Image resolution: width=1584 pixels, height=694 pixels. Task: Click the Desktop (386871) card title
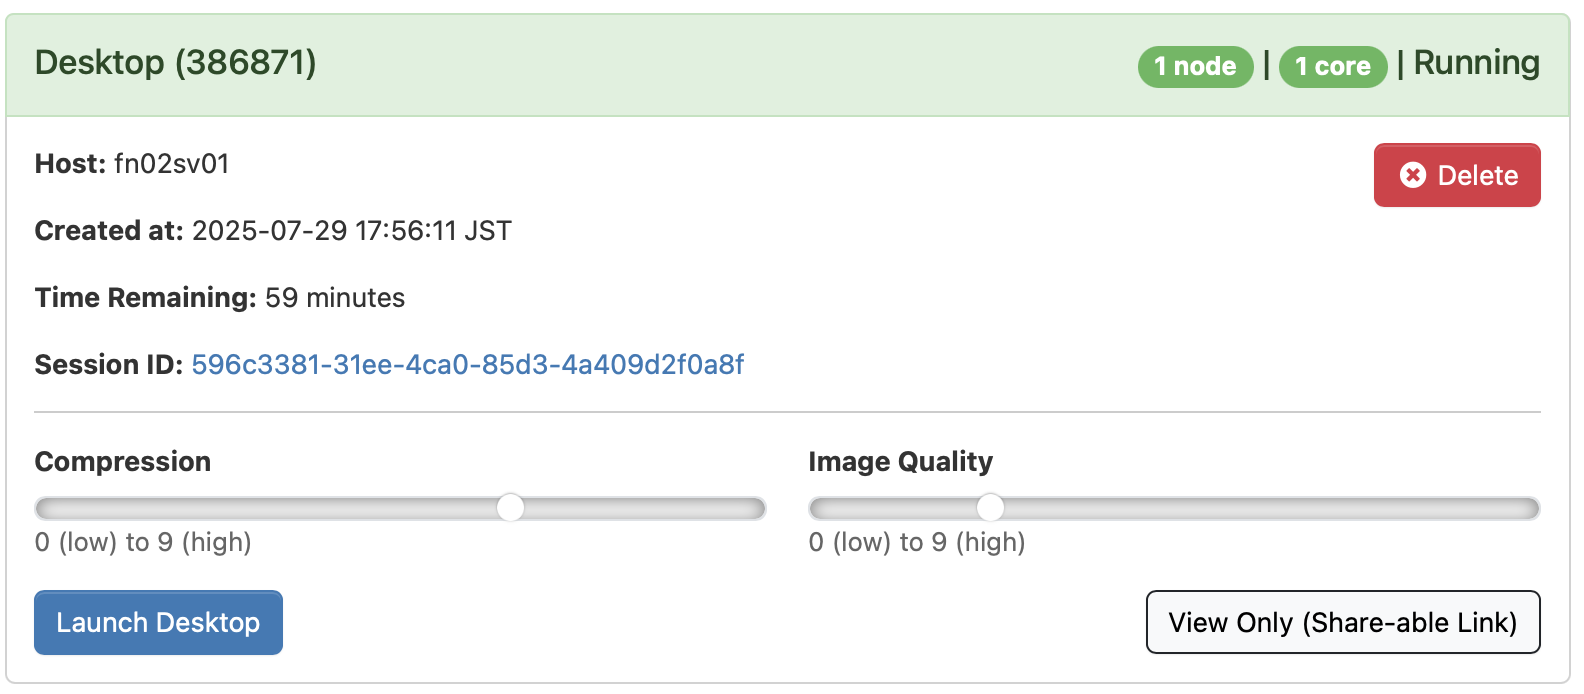pos(176,63)
